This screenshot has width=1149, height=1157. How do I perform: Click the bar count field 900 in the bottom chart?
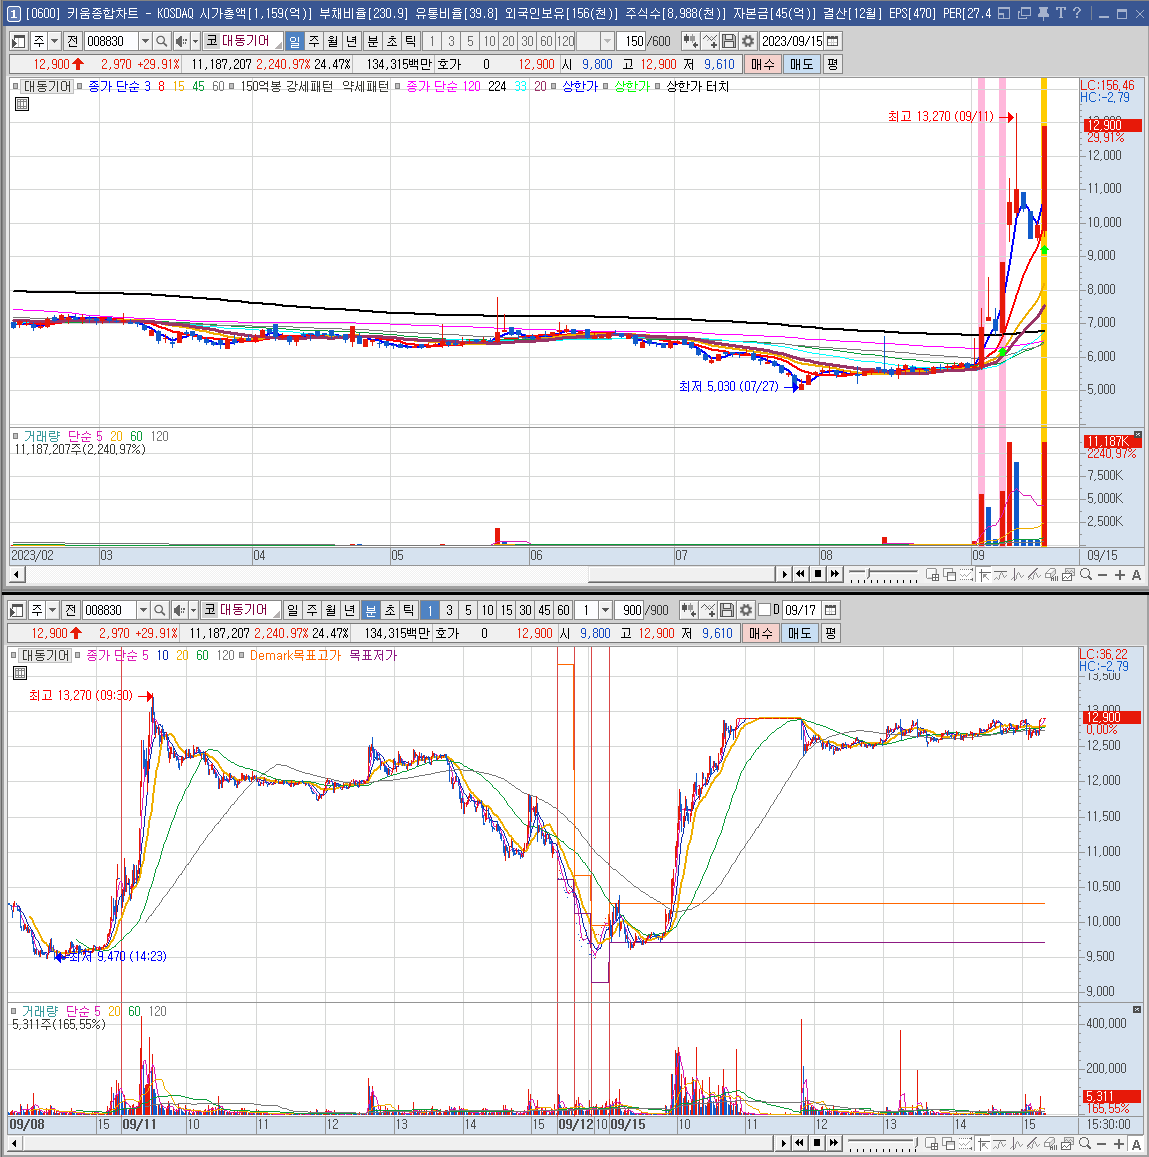coord(631,610)
